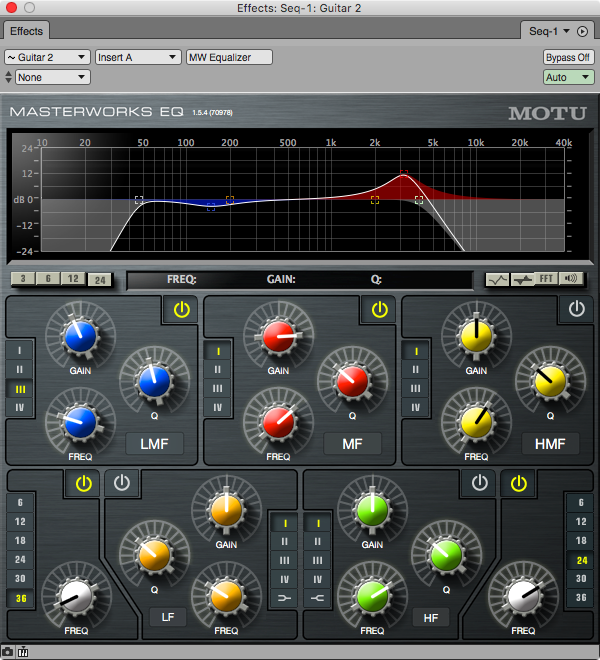
Task: Click the white low-cut handle in graph
Action: point(139,200)
